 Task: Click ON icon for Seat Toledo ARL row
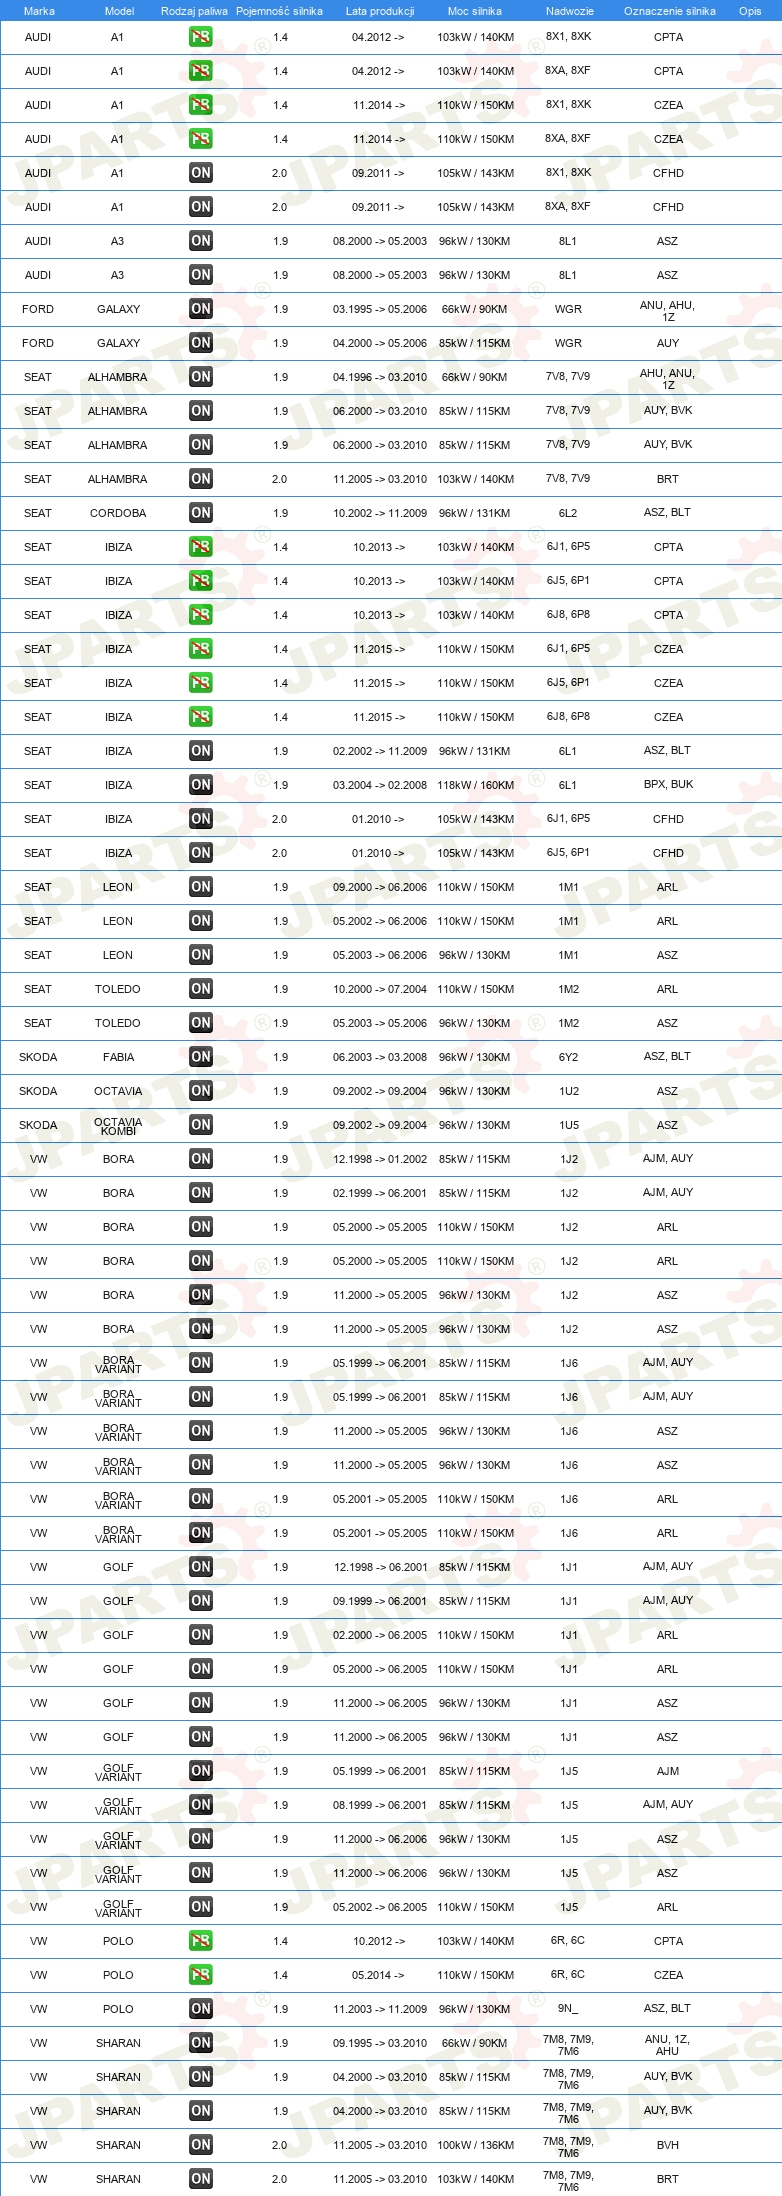[201, 989]
